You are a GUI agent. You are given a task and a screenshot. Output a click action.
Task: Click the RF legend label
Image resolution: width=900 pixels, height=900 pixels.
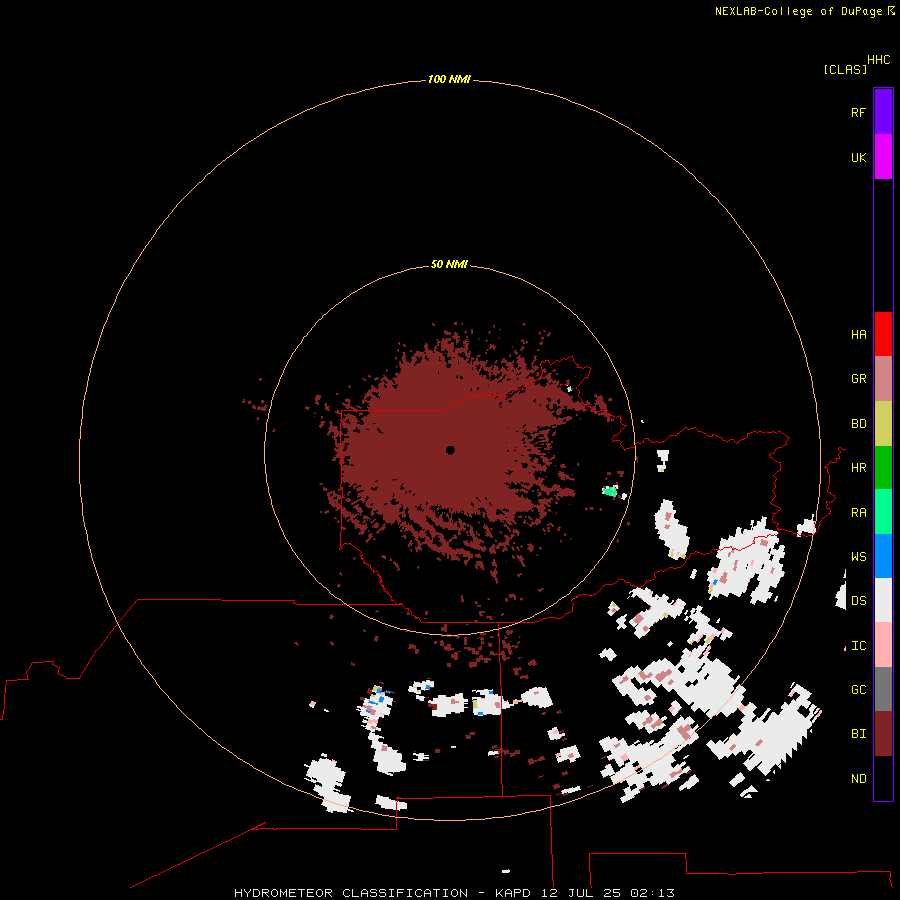[x=858, y=112]
